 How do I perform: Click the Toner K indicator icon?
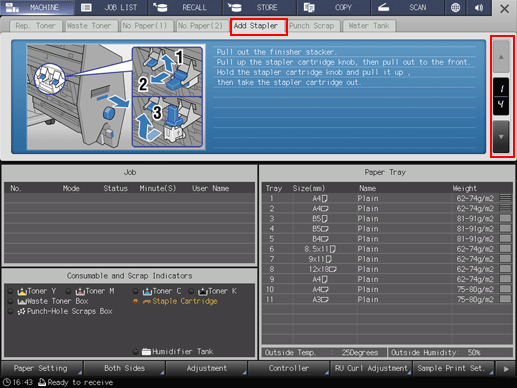click(x=203, y=291)
